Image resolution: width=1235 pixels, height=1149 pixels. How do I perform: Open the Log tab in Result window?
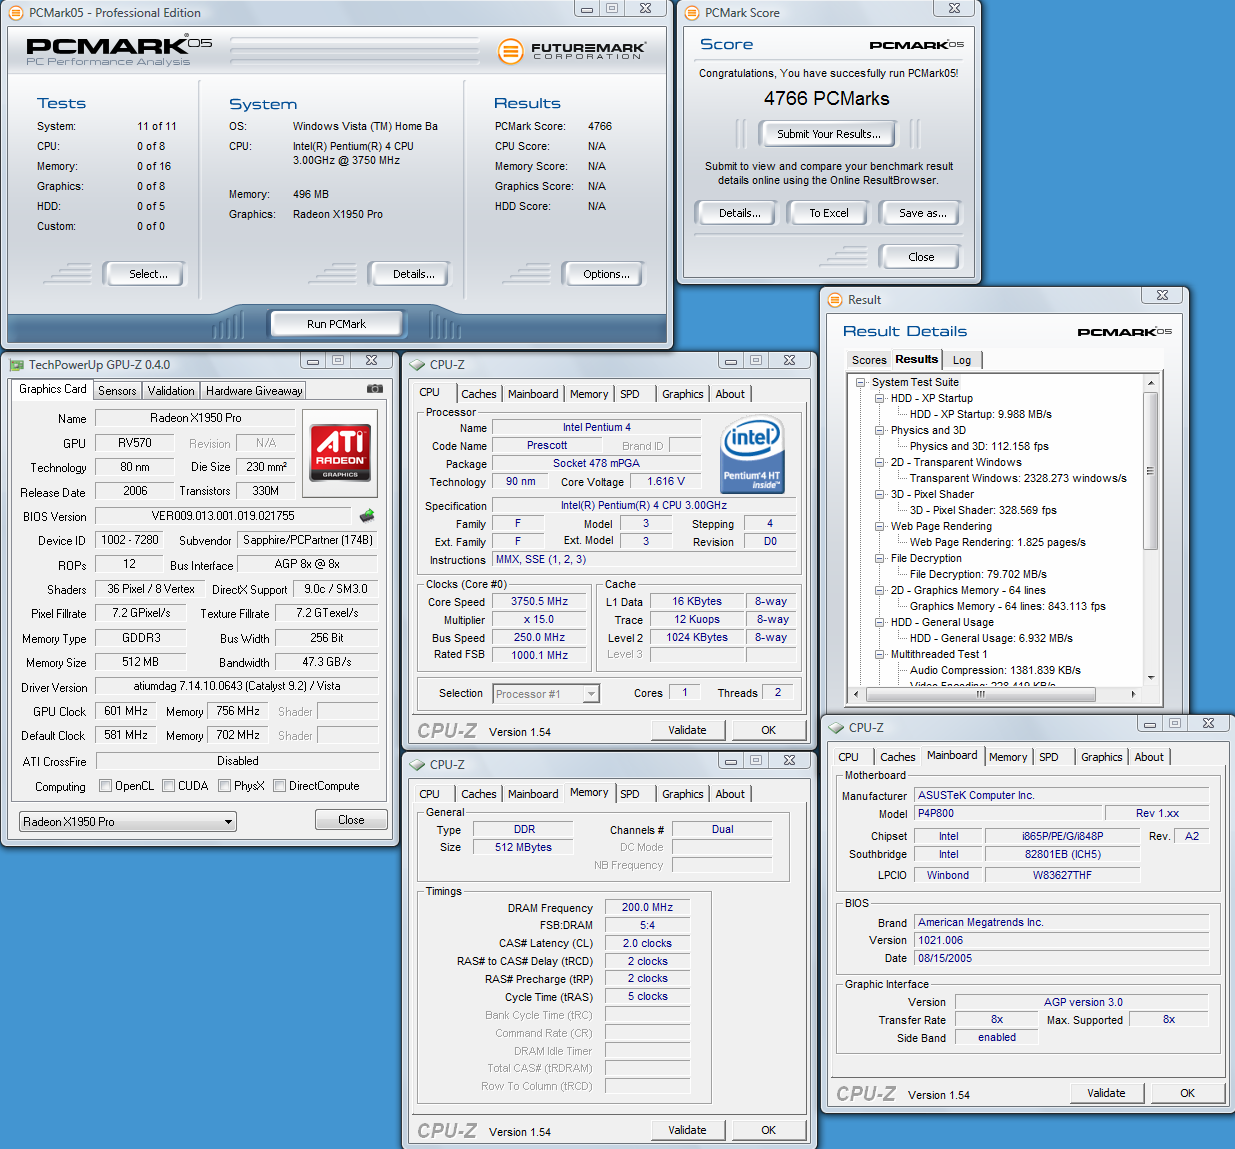[962, 360]
